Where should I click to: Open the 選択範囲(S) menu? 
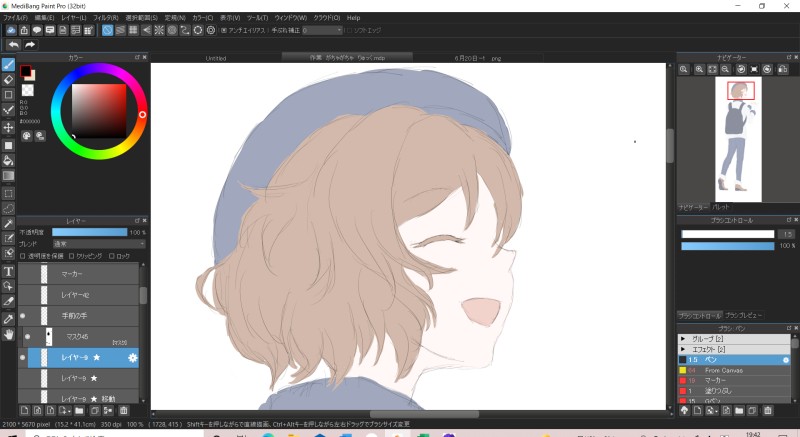(x=141, y=18)
